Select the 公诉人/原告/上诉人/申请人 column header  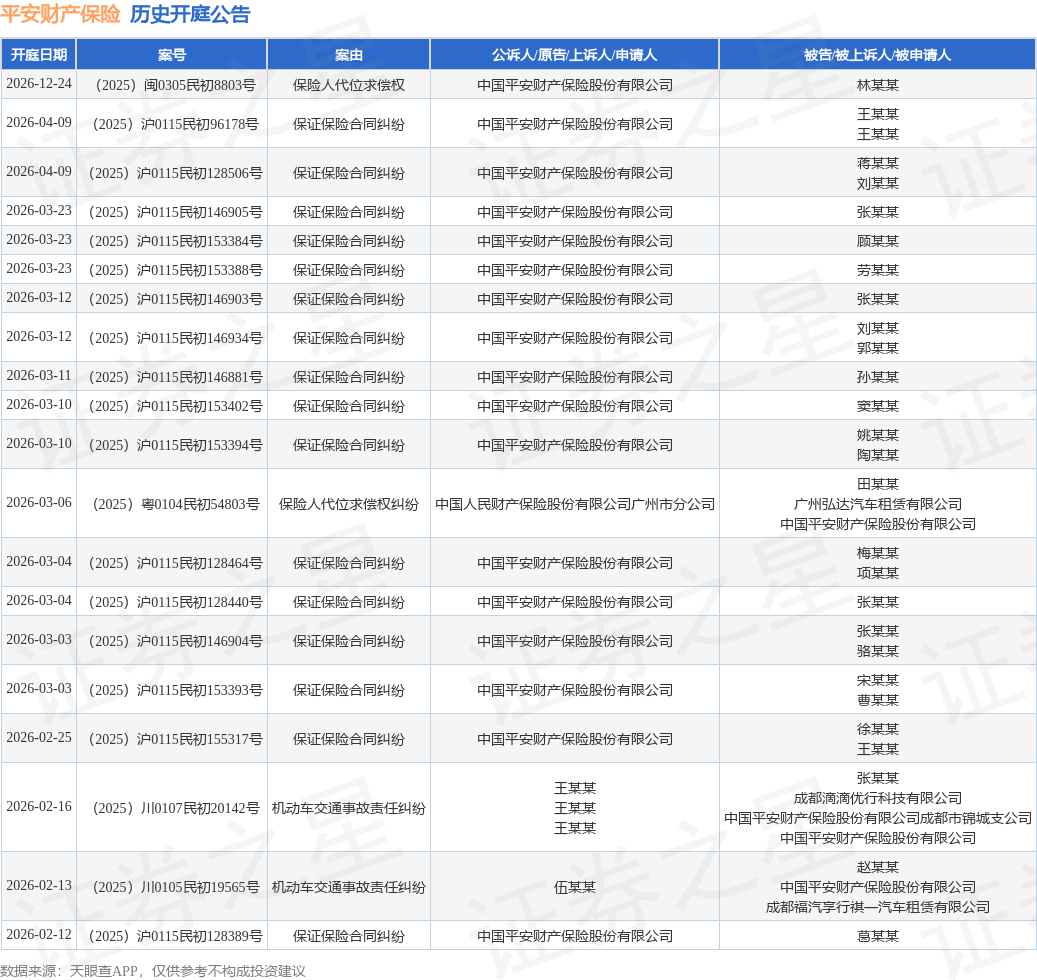(574, 55)
